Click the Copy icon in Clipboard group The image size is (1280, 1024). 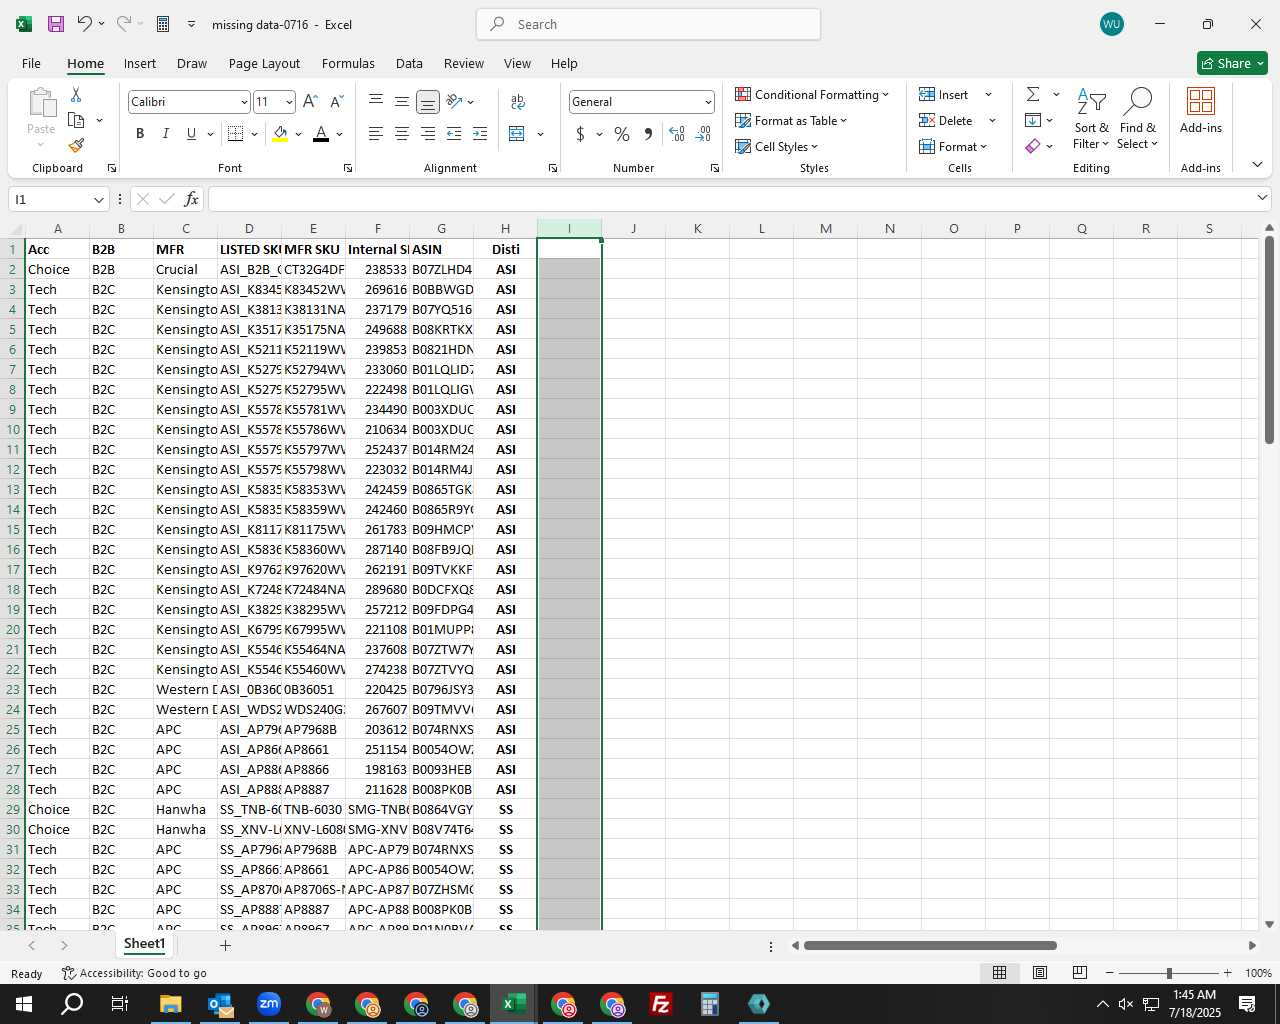(76, 120)
